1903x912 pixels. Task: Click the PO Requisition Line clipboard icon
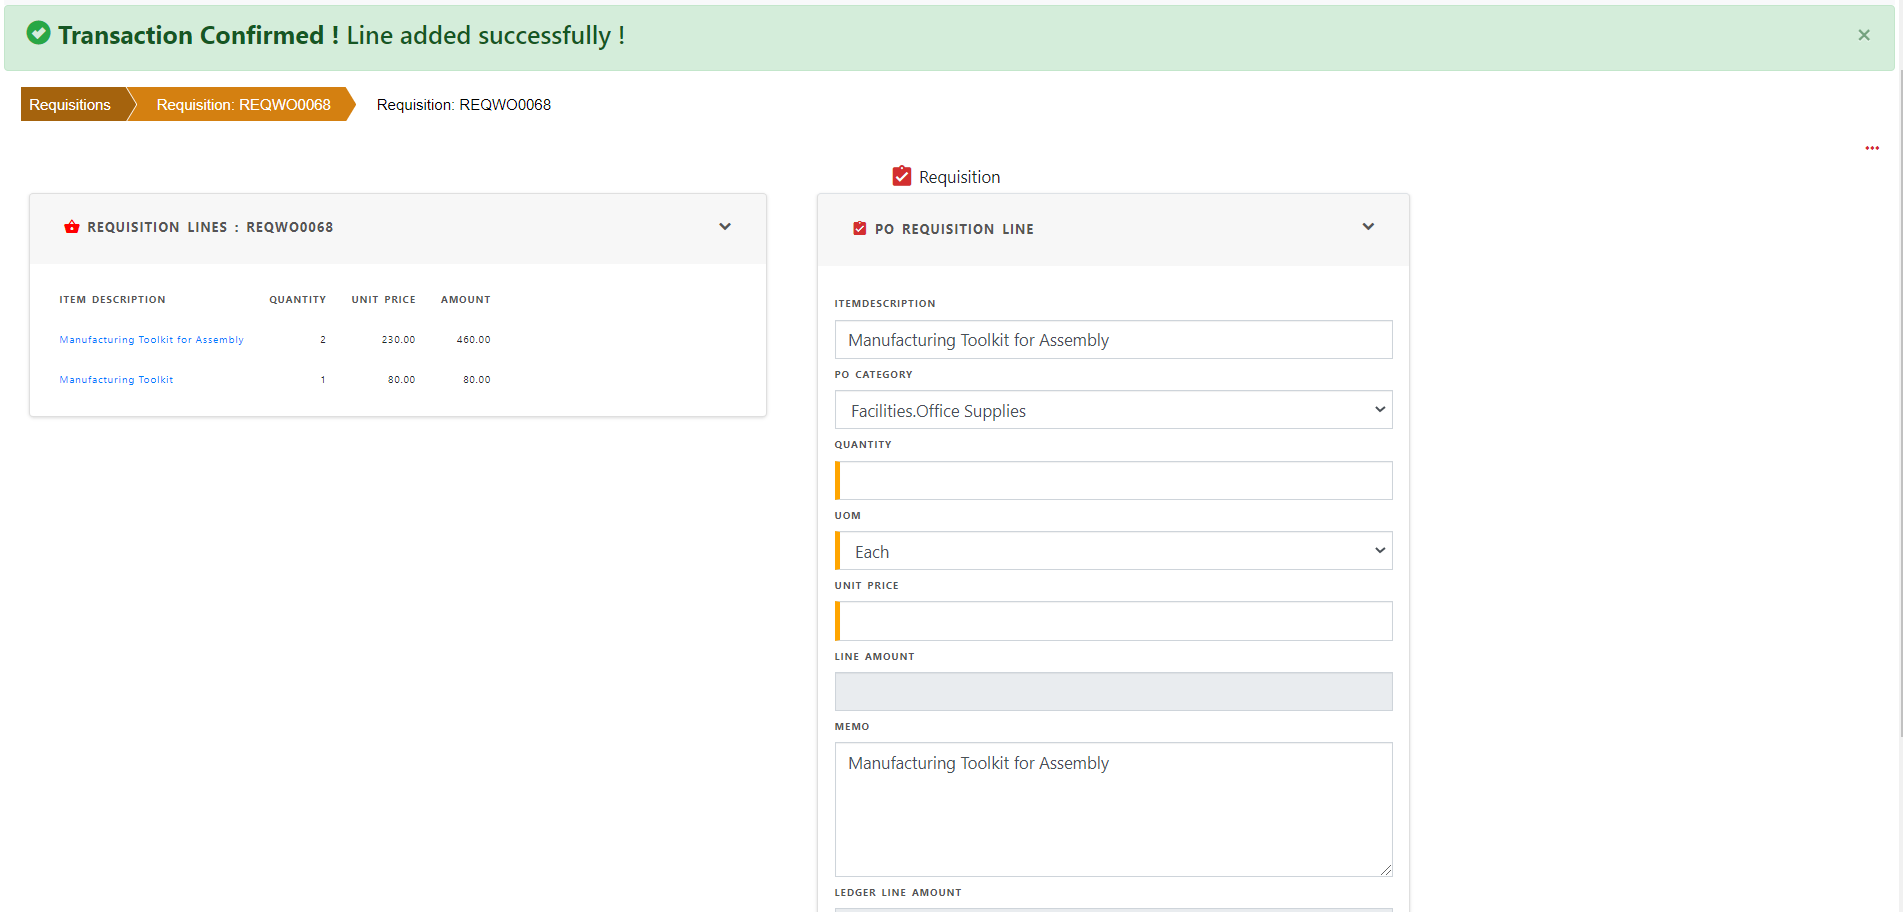pos(859,228)
